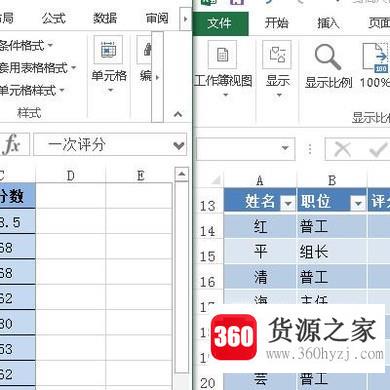
Task: Click the cell showing 53 in left window
Action: coord(17,349)
